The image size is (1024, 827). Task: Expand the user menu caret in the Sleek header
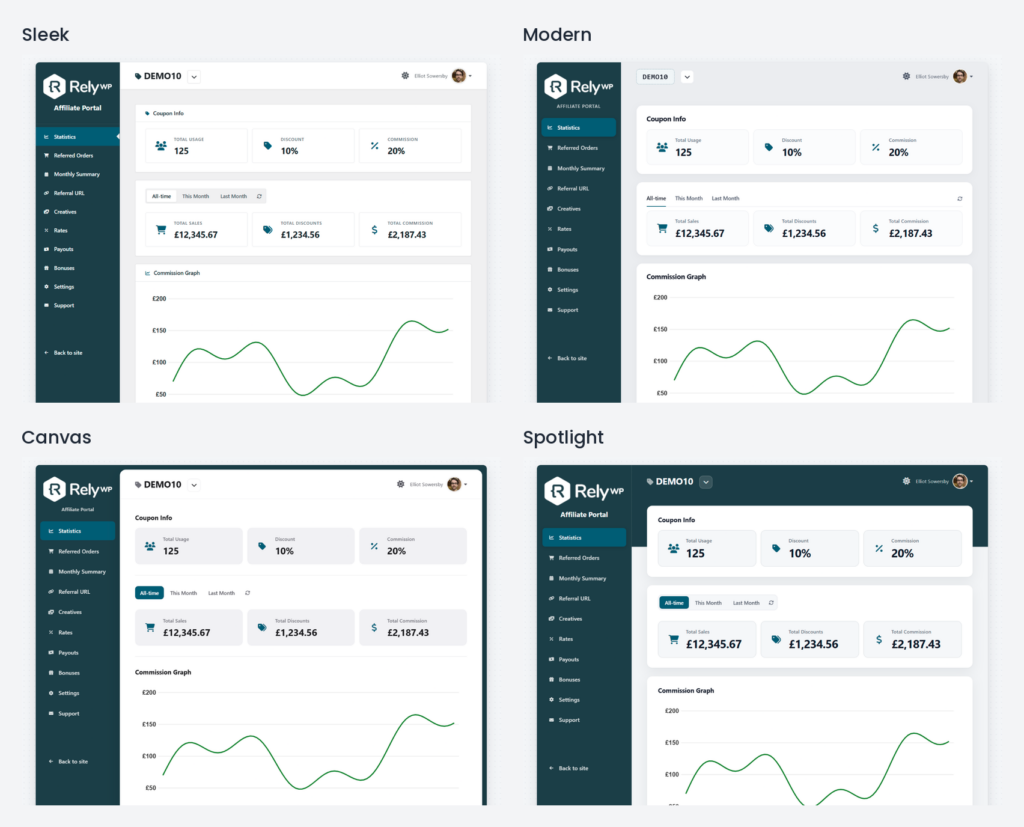click(x=470, y=76)
